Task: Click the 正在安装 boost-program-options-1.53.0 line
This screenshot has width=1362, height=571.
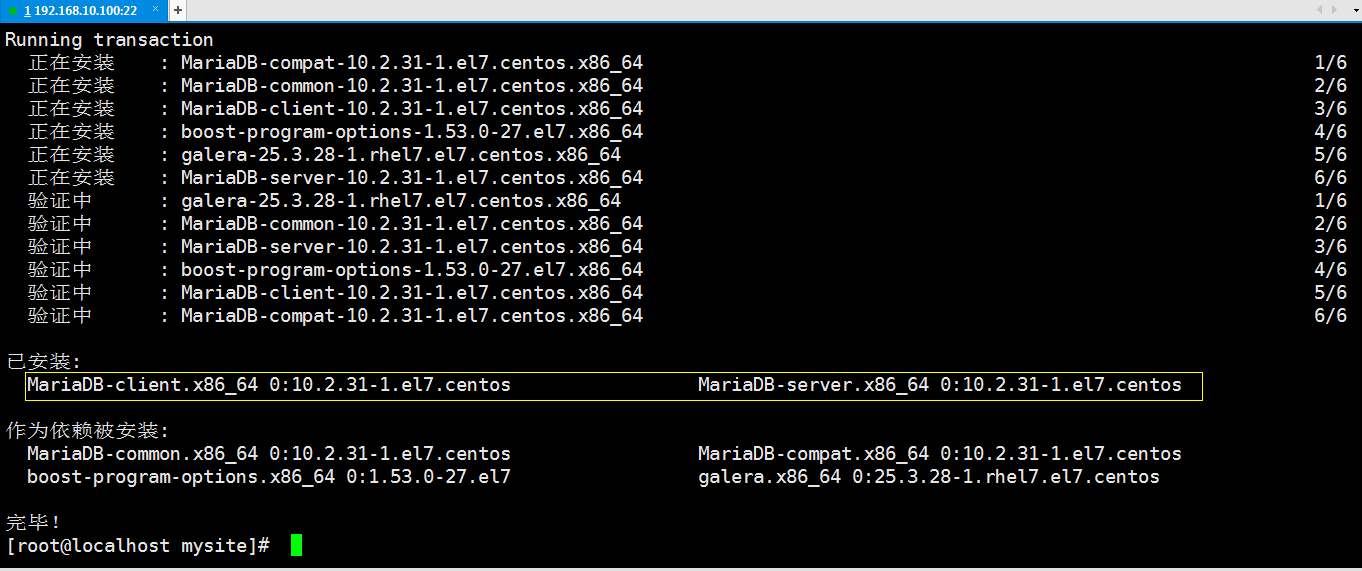Action: pyautogui.click(x=688, y=132)
